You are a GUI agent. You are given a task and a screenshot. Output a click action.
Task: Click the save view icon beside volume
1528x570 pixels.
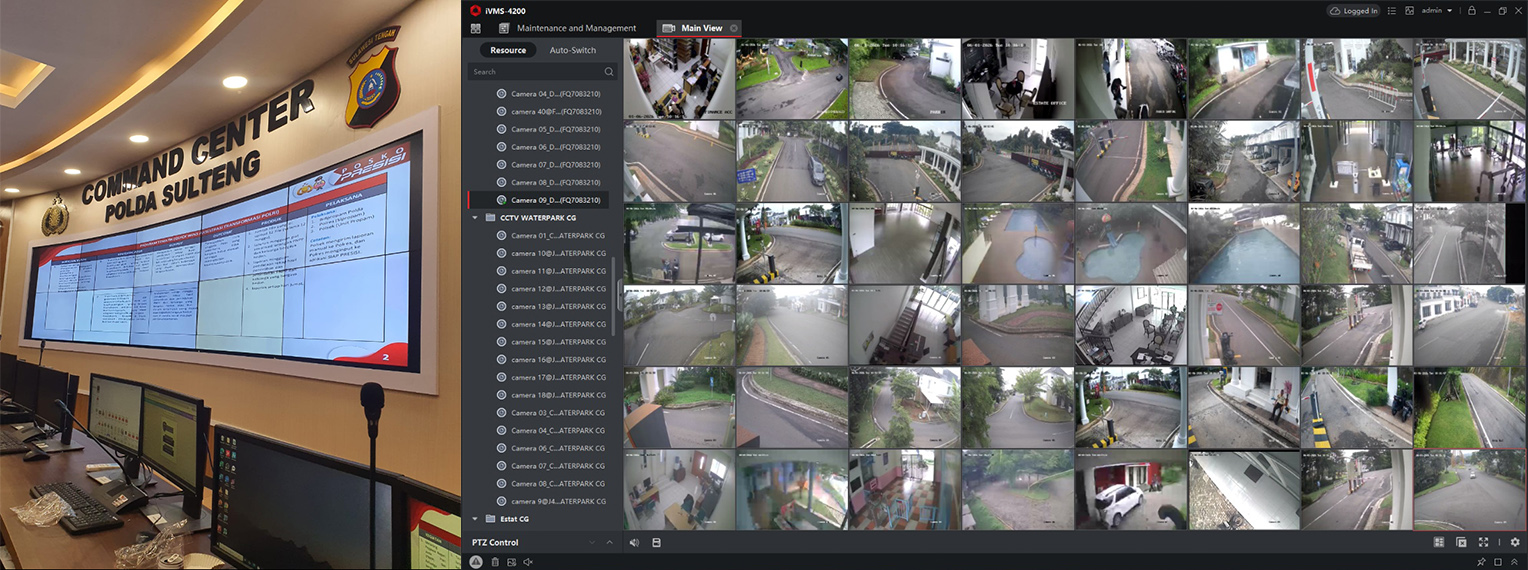click(656, 542)
